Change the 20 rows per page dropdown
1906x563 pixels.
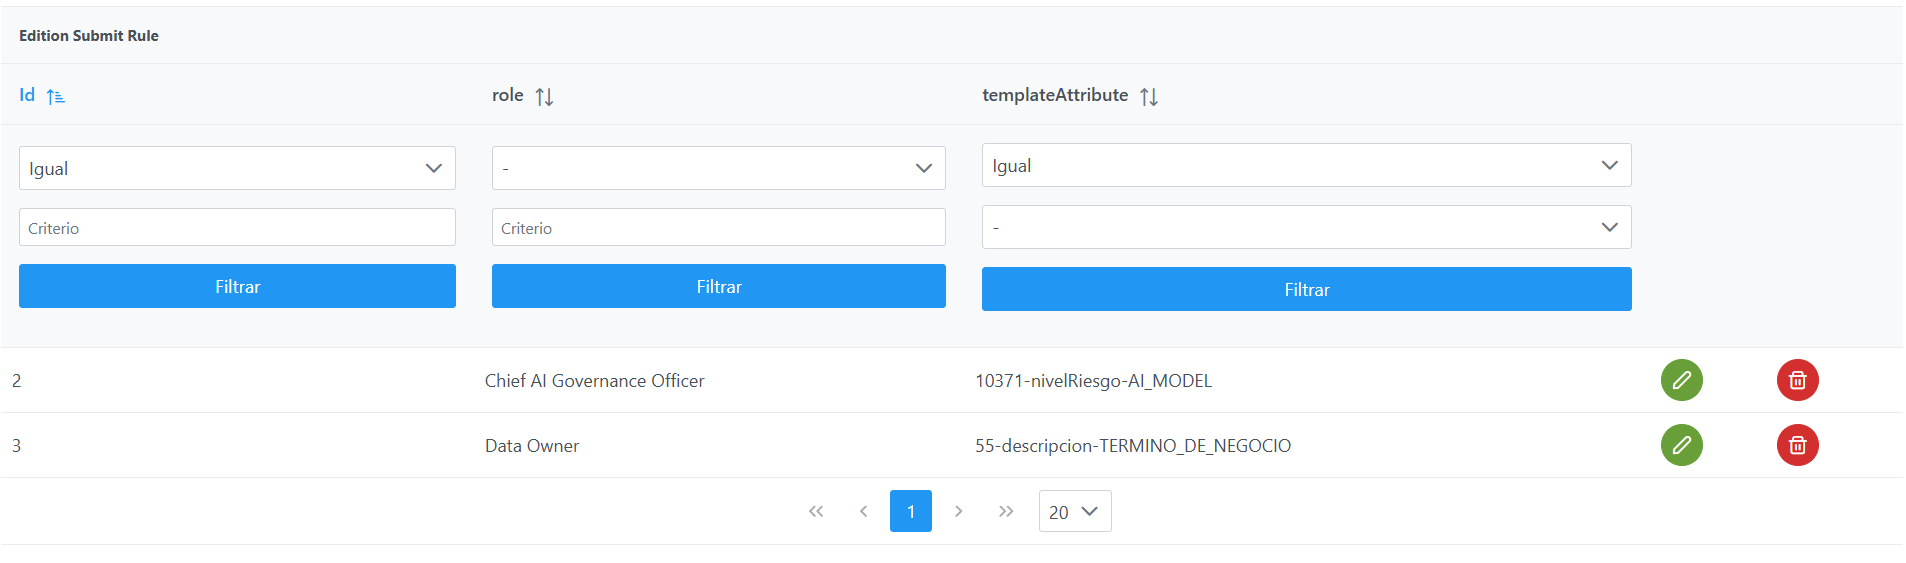[x=1074, y=511]
